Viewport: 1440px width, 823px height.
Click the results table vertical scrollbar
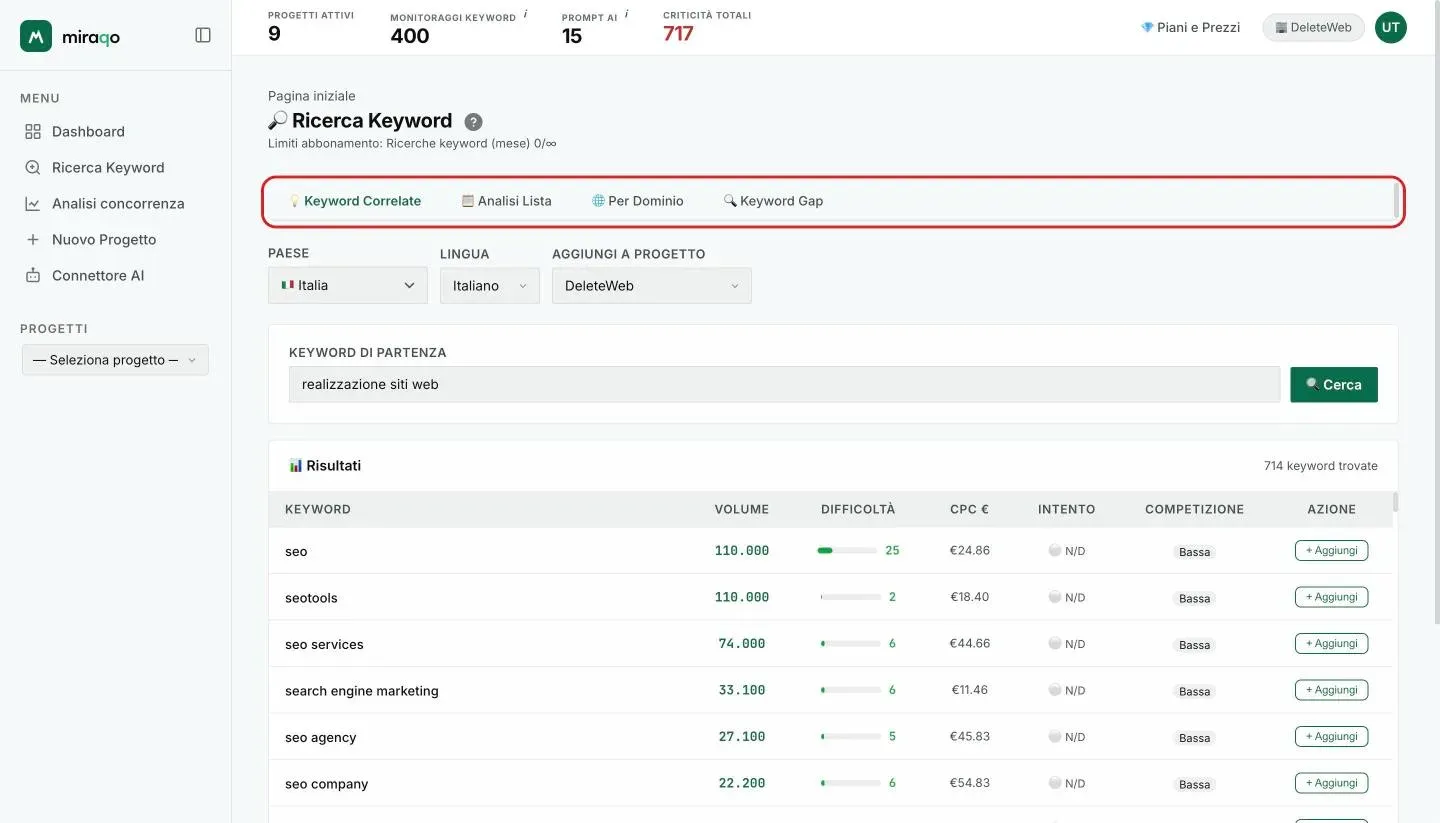1395,502
